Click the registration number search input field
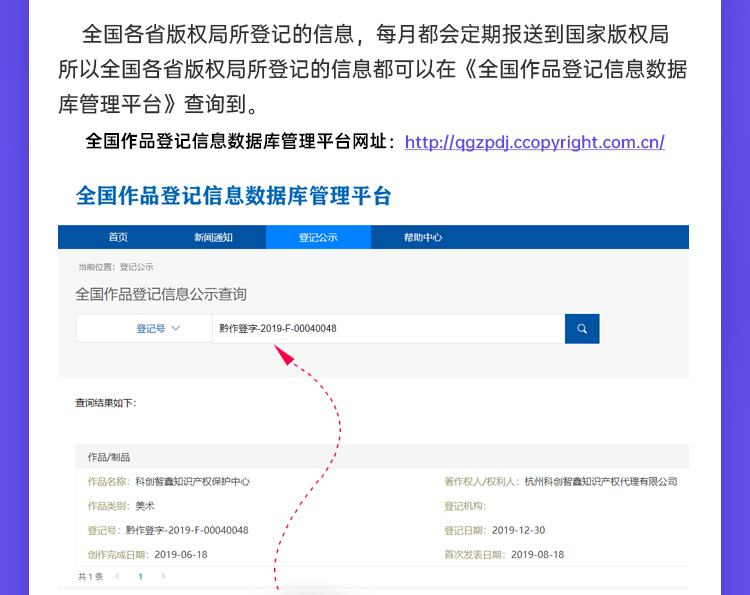 click(388, 328)
